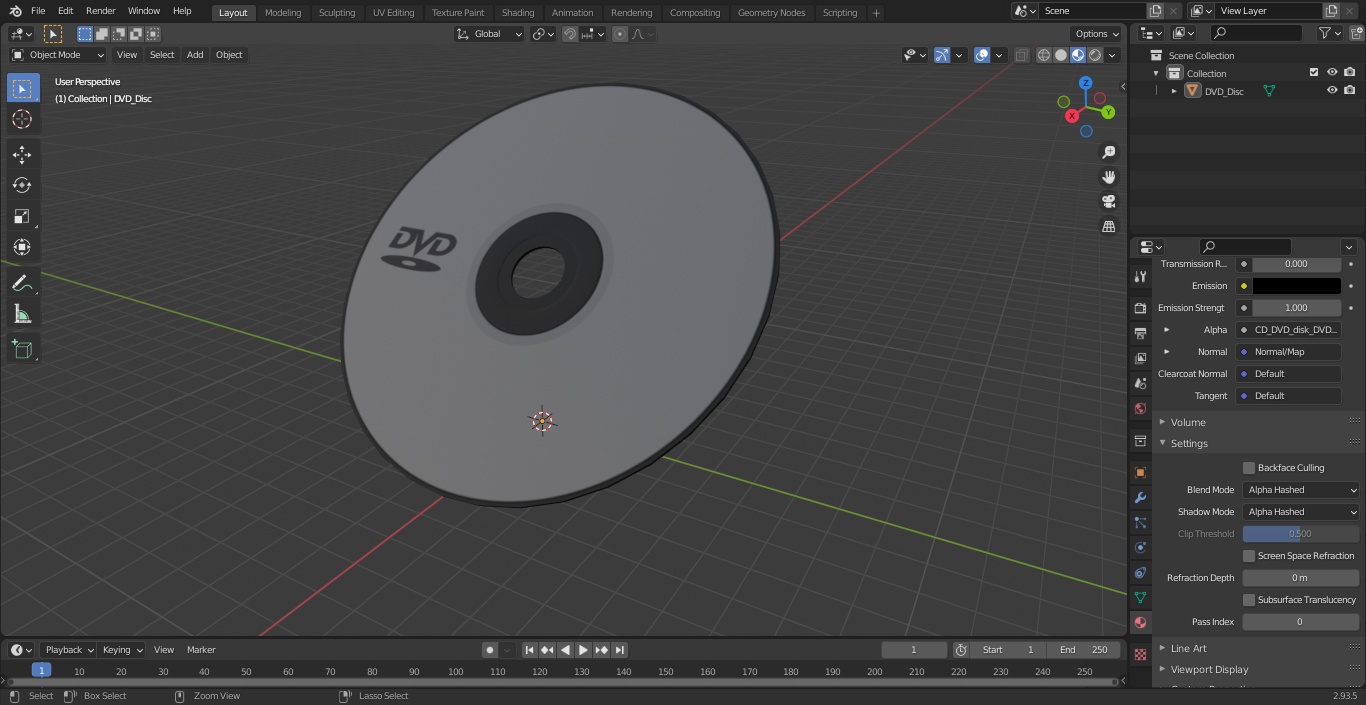The height and width of the screenshot is (705, 1366).
Task: Choose the Add Cube tool
Action: (x=22, y=350)
